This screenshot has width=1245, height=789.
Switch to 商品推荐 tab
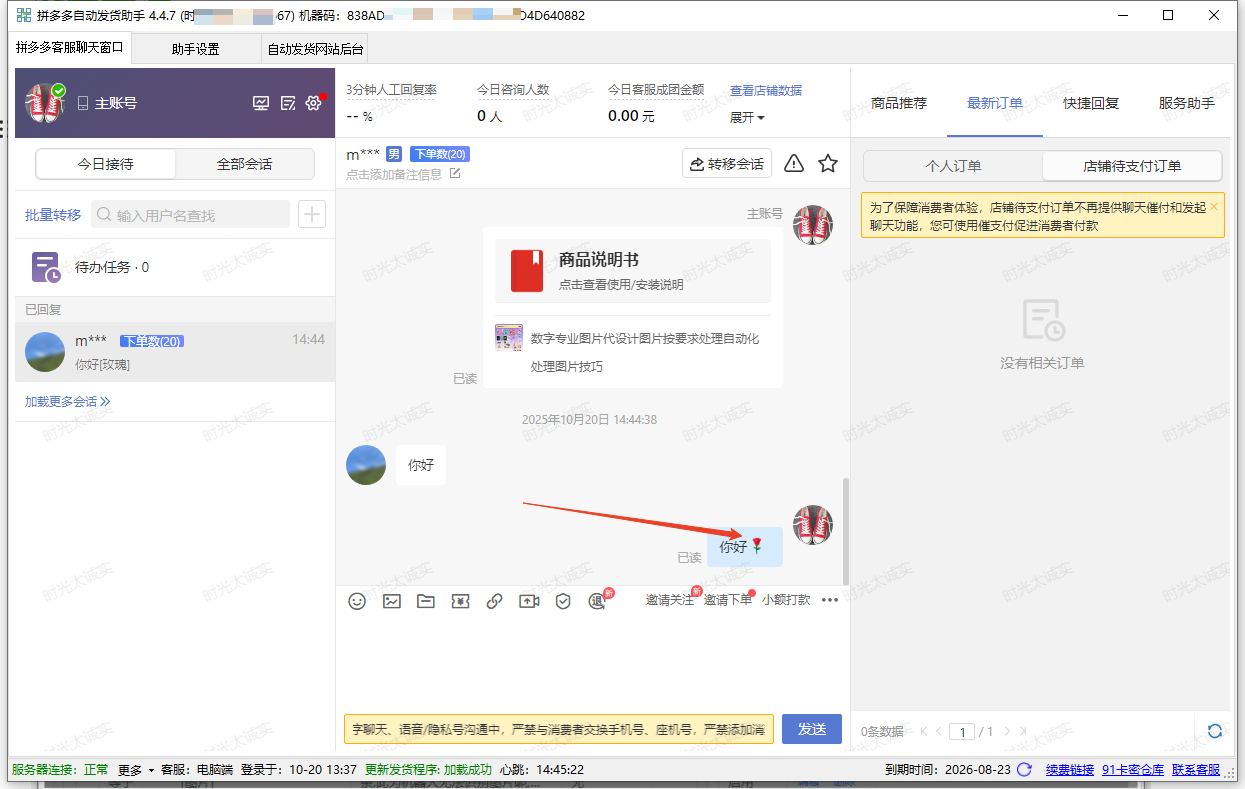coord(899,103)
